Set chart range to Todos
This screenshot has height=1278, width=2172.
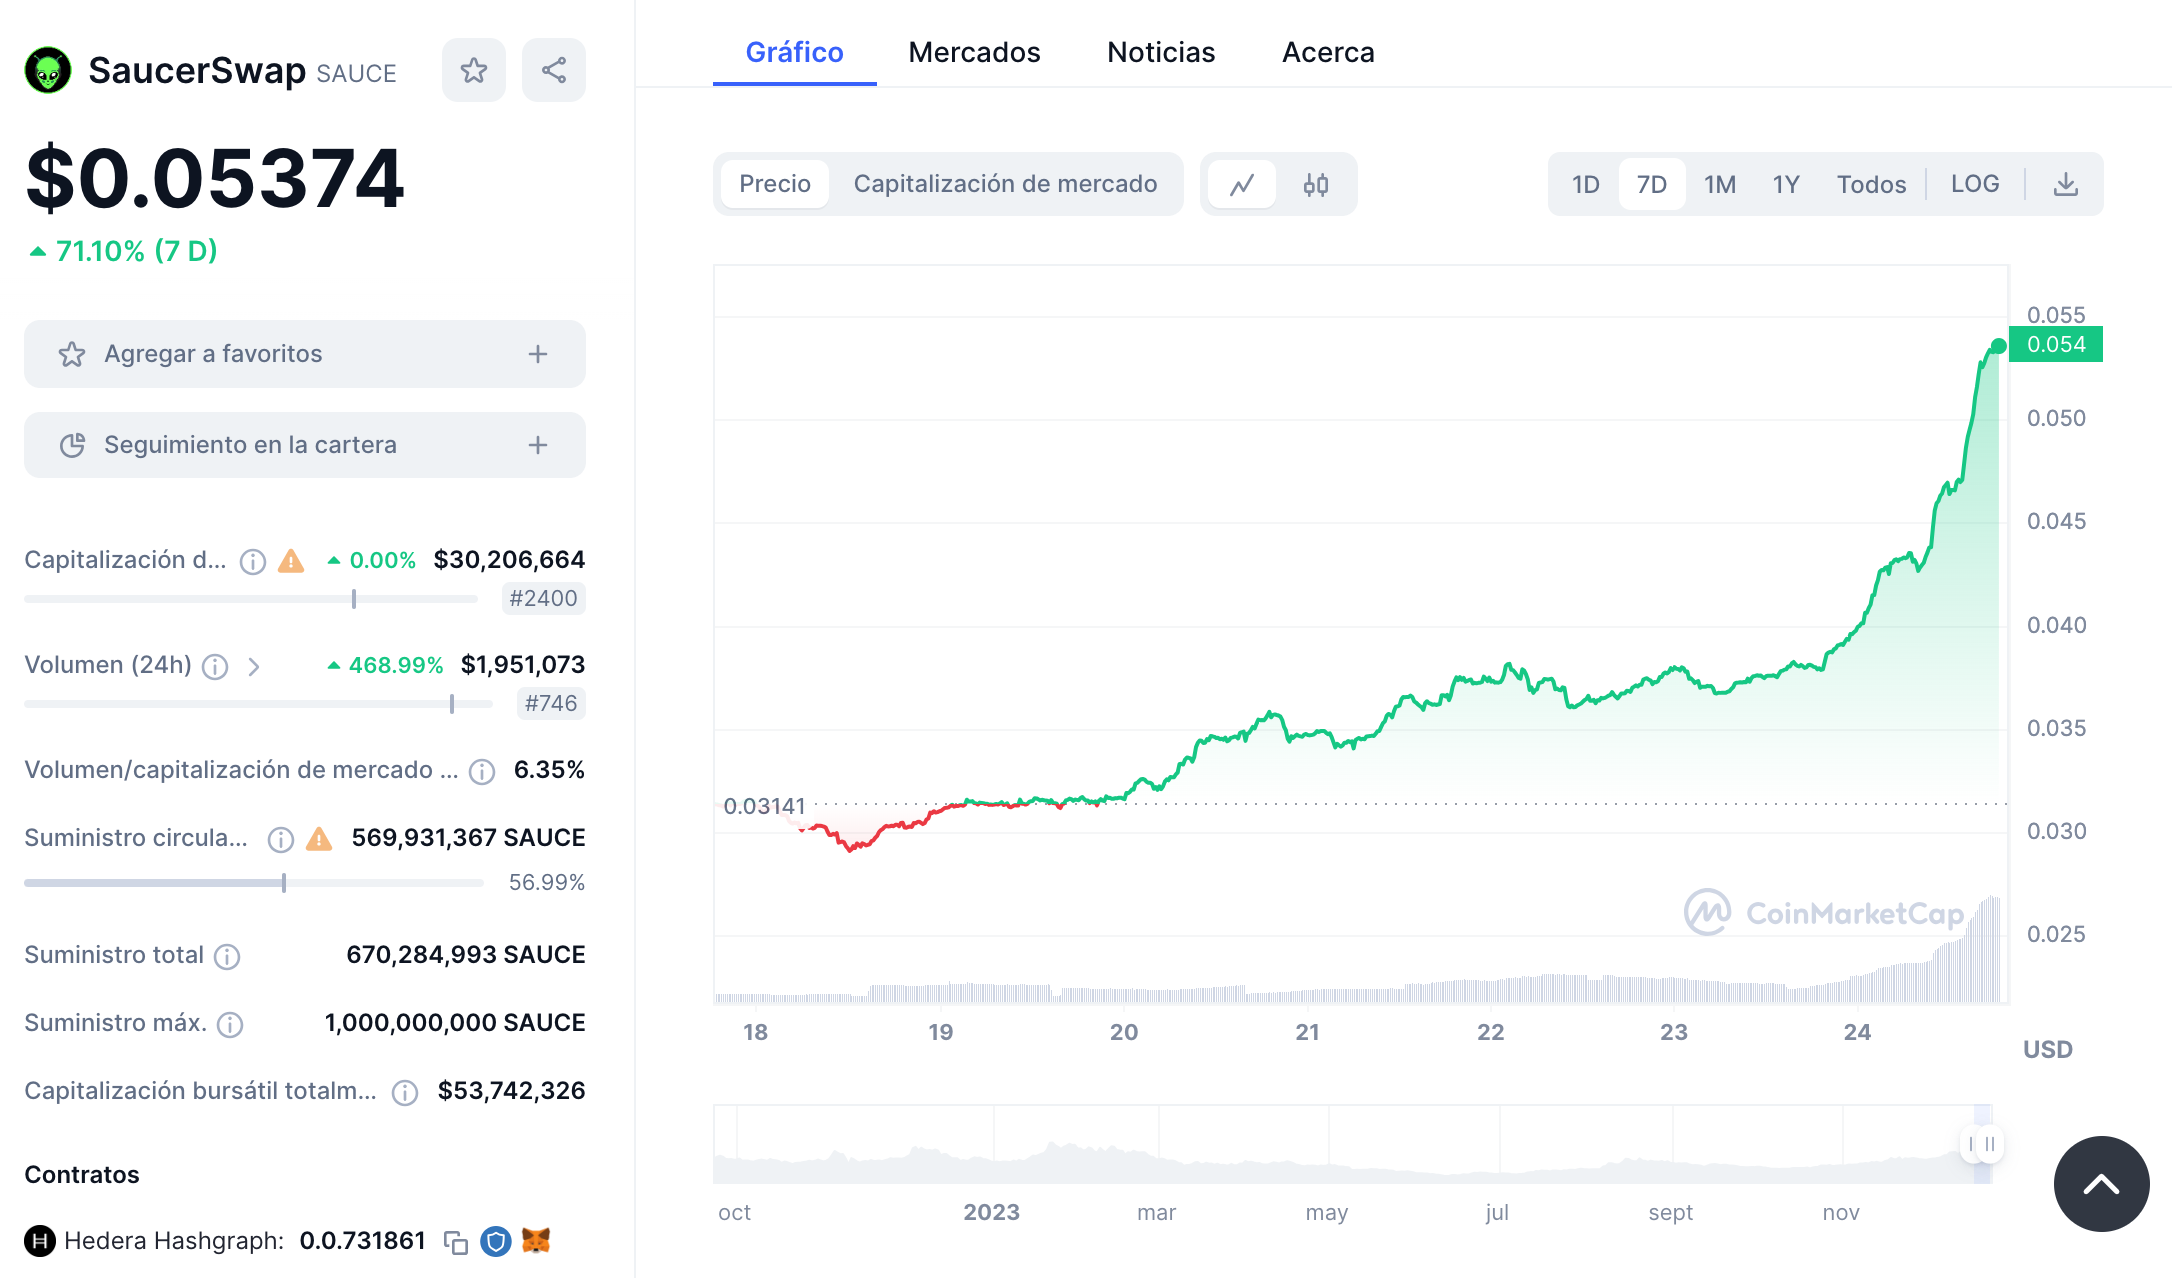click(x=1871, y=184)
